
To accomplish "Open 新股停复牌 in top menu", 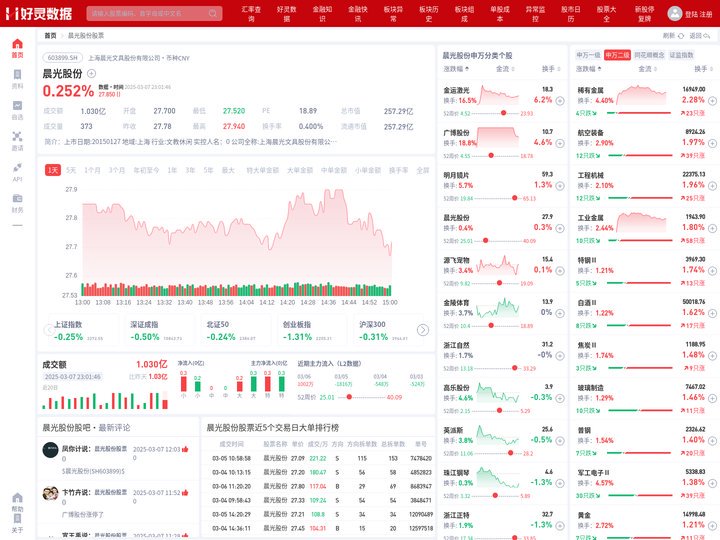I will 645,14.
